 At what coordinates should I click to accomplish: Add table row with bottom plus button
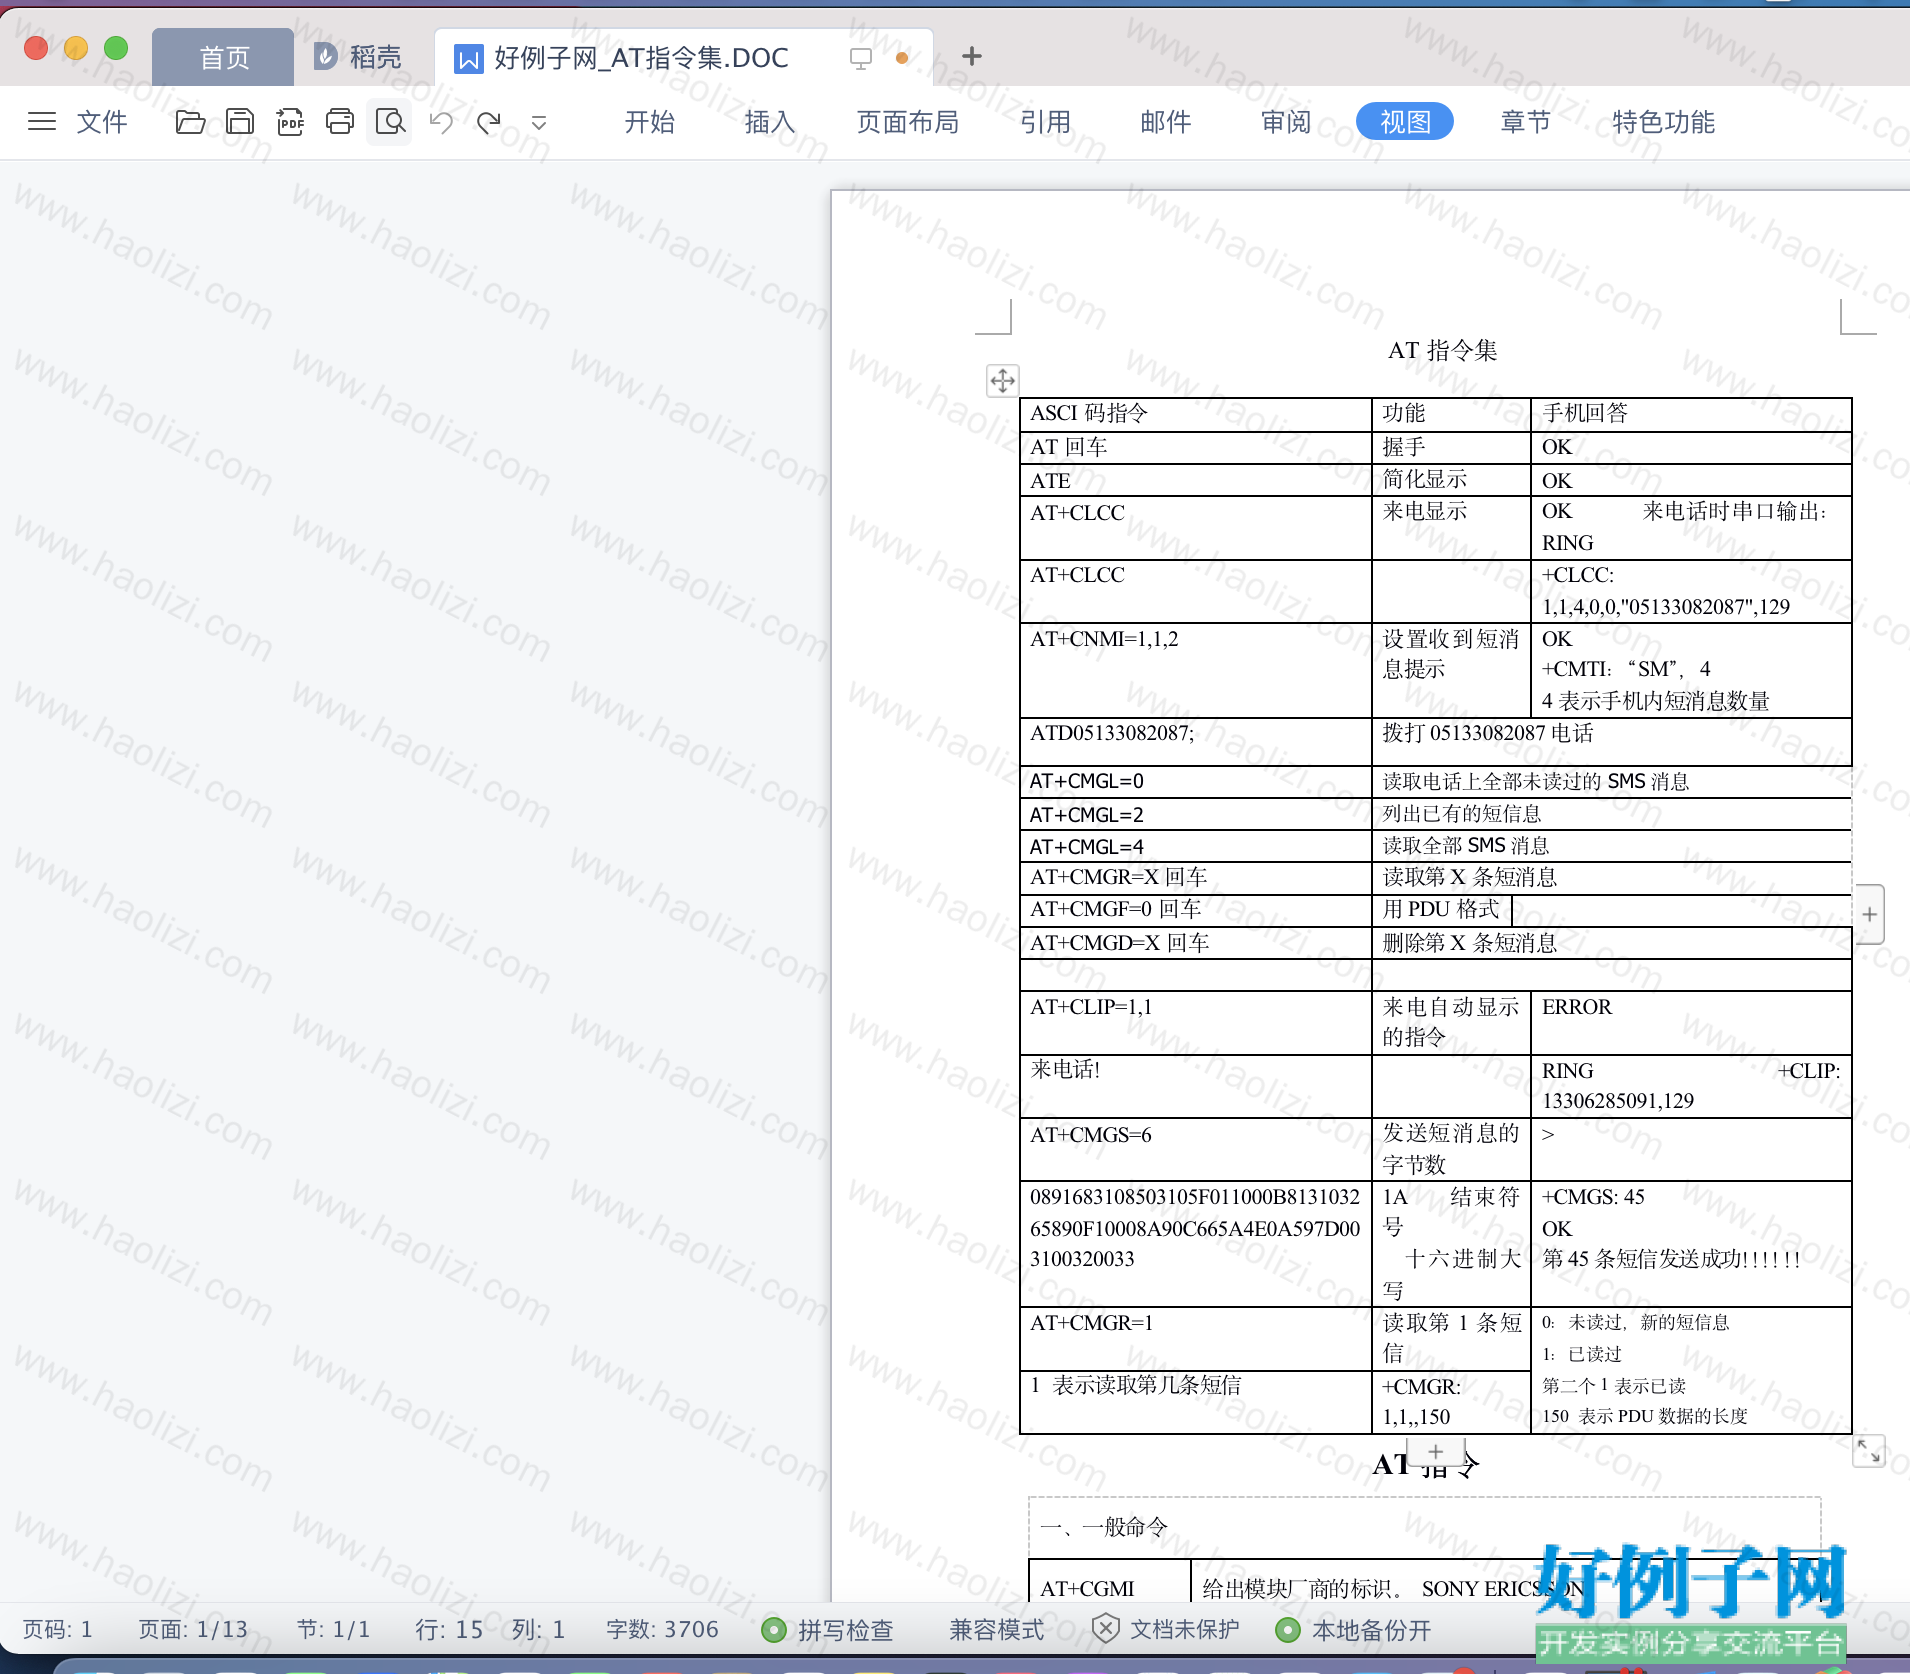click(1435, 1452)
